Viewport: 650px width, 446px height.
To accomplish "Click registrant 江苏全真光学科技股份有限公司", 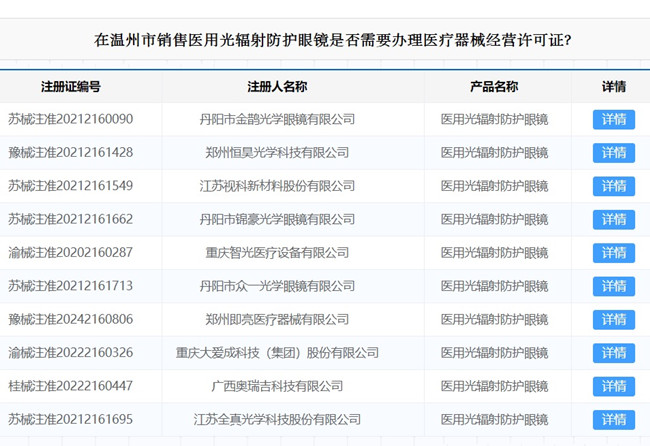I will click(x=277, y=419).
